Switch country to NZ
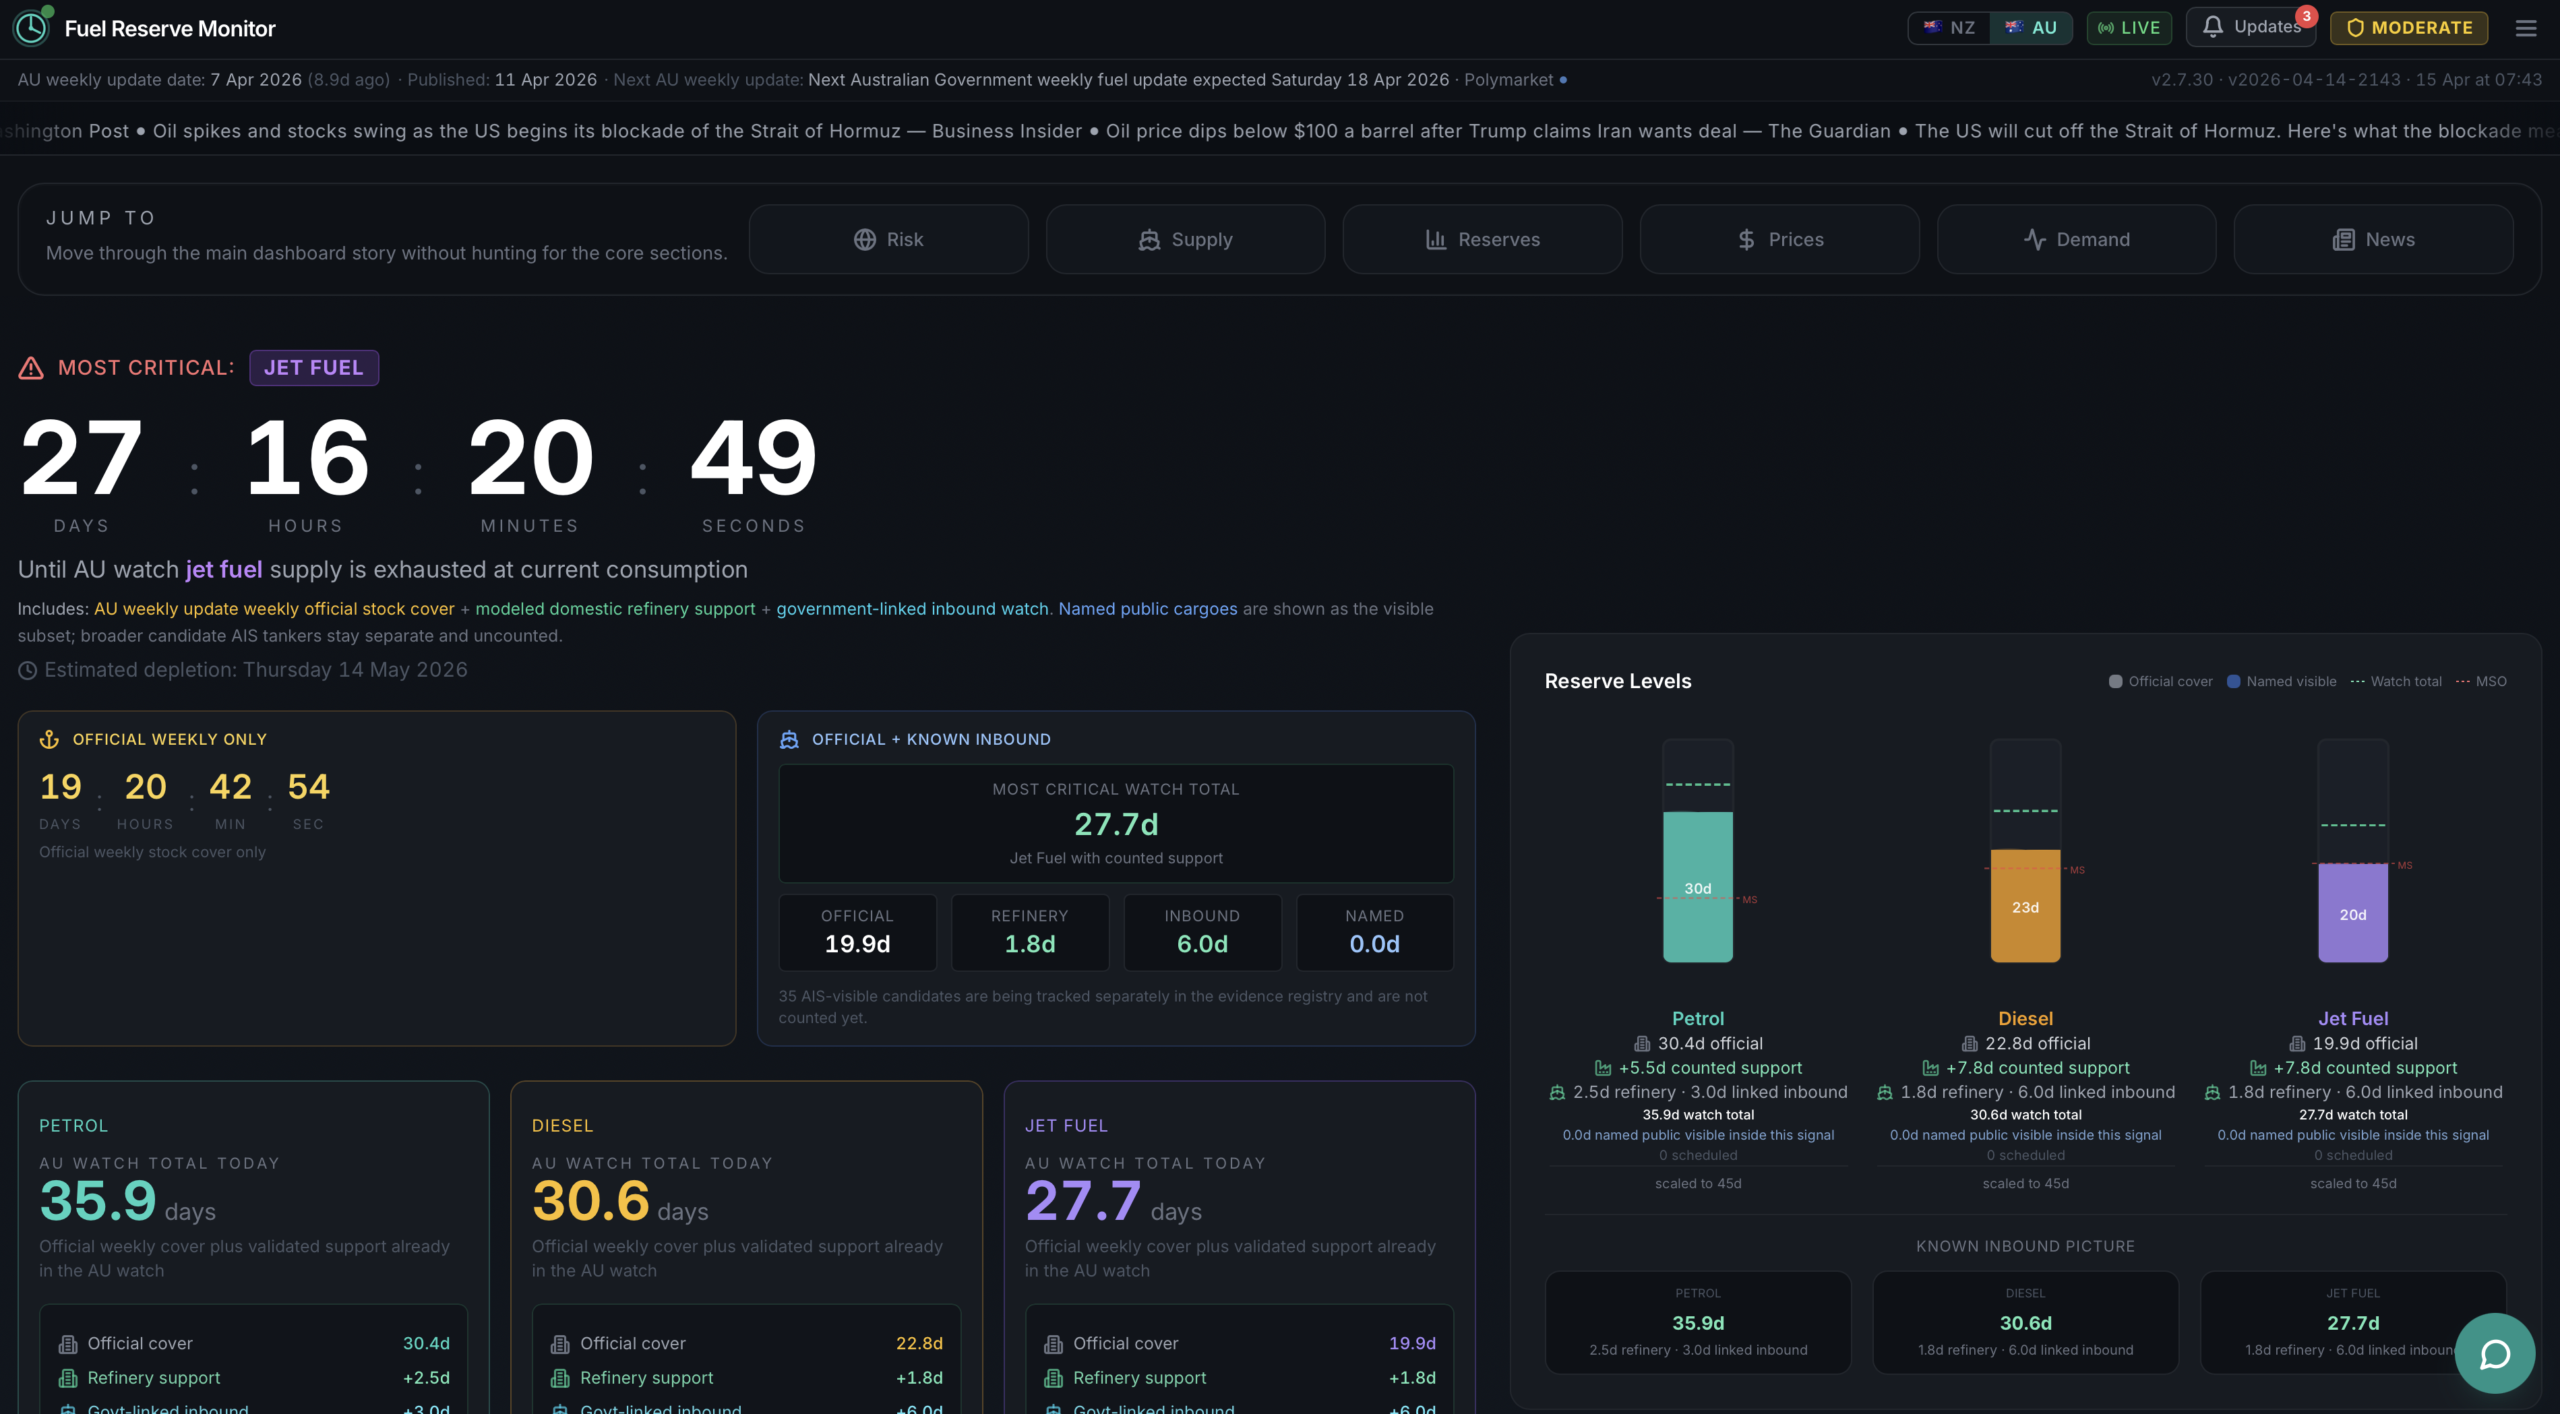The width and height of the screenshot is (2560, 1414). (x=1949, y=28)
